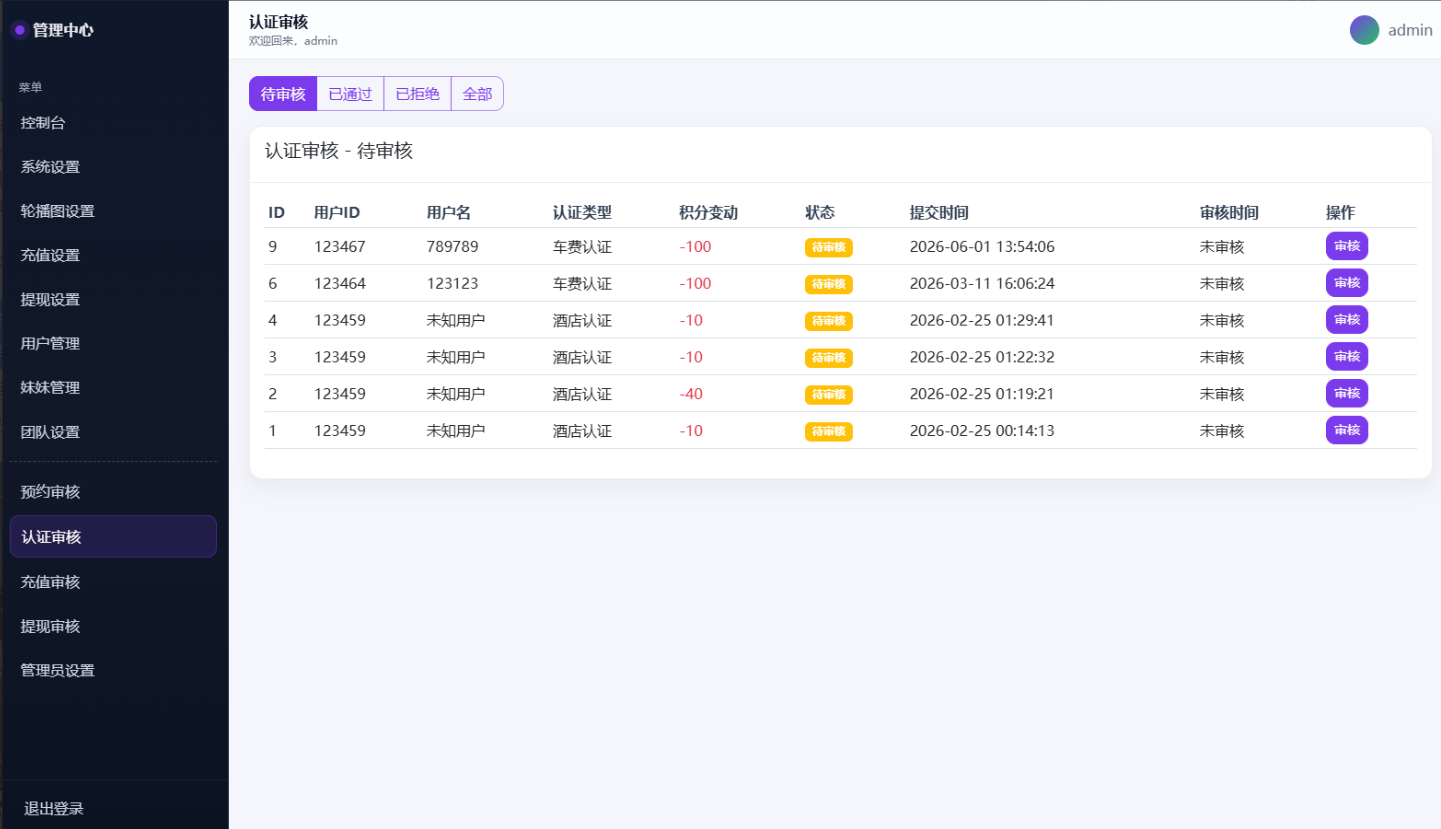Click 审核 button for ID 4 row
Viewport: 1441px width, 829px height.
(1347, 320)
